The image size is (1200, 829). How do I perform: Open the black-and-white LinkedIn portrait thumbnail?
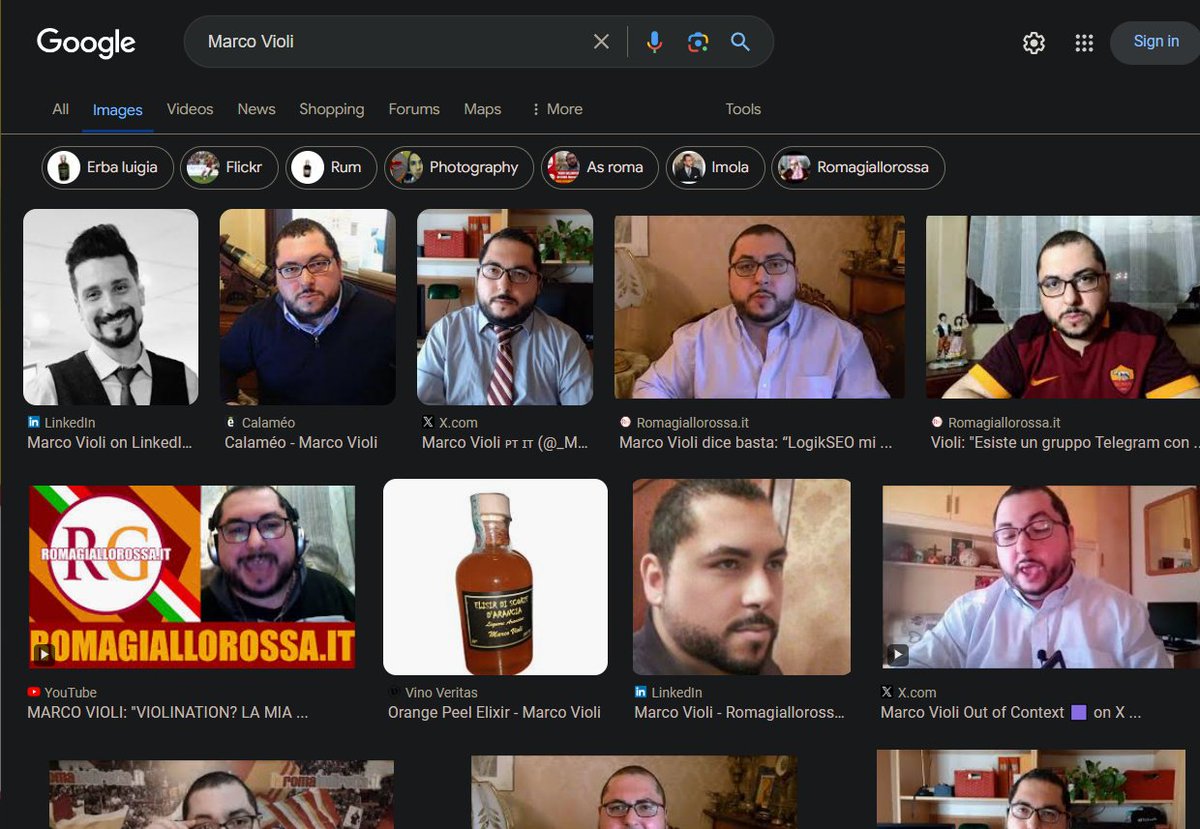111,307
